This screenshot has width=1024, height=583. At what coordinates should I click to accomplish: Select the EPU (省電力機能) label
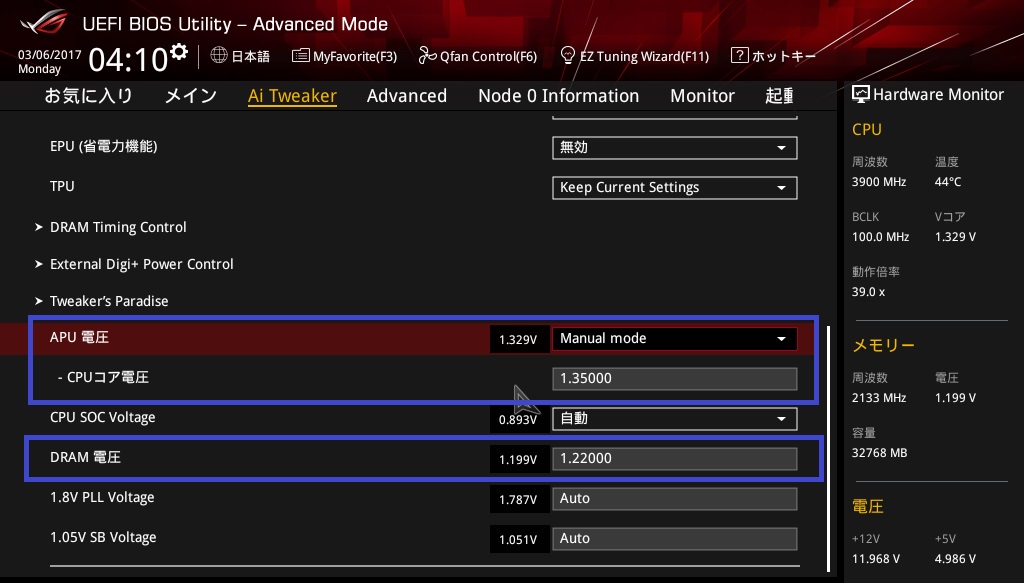pos(103,146)
